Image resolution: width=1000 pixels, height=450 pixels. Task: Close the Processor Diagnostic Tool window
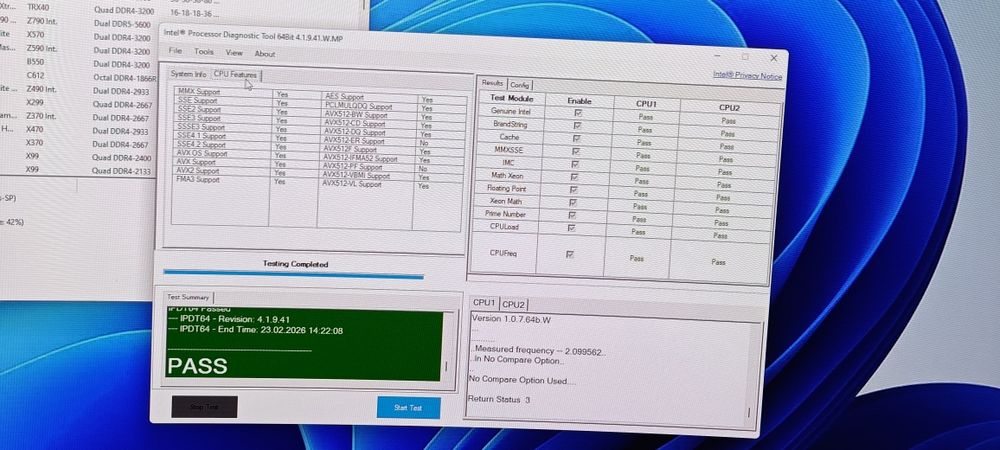point(774,58)
